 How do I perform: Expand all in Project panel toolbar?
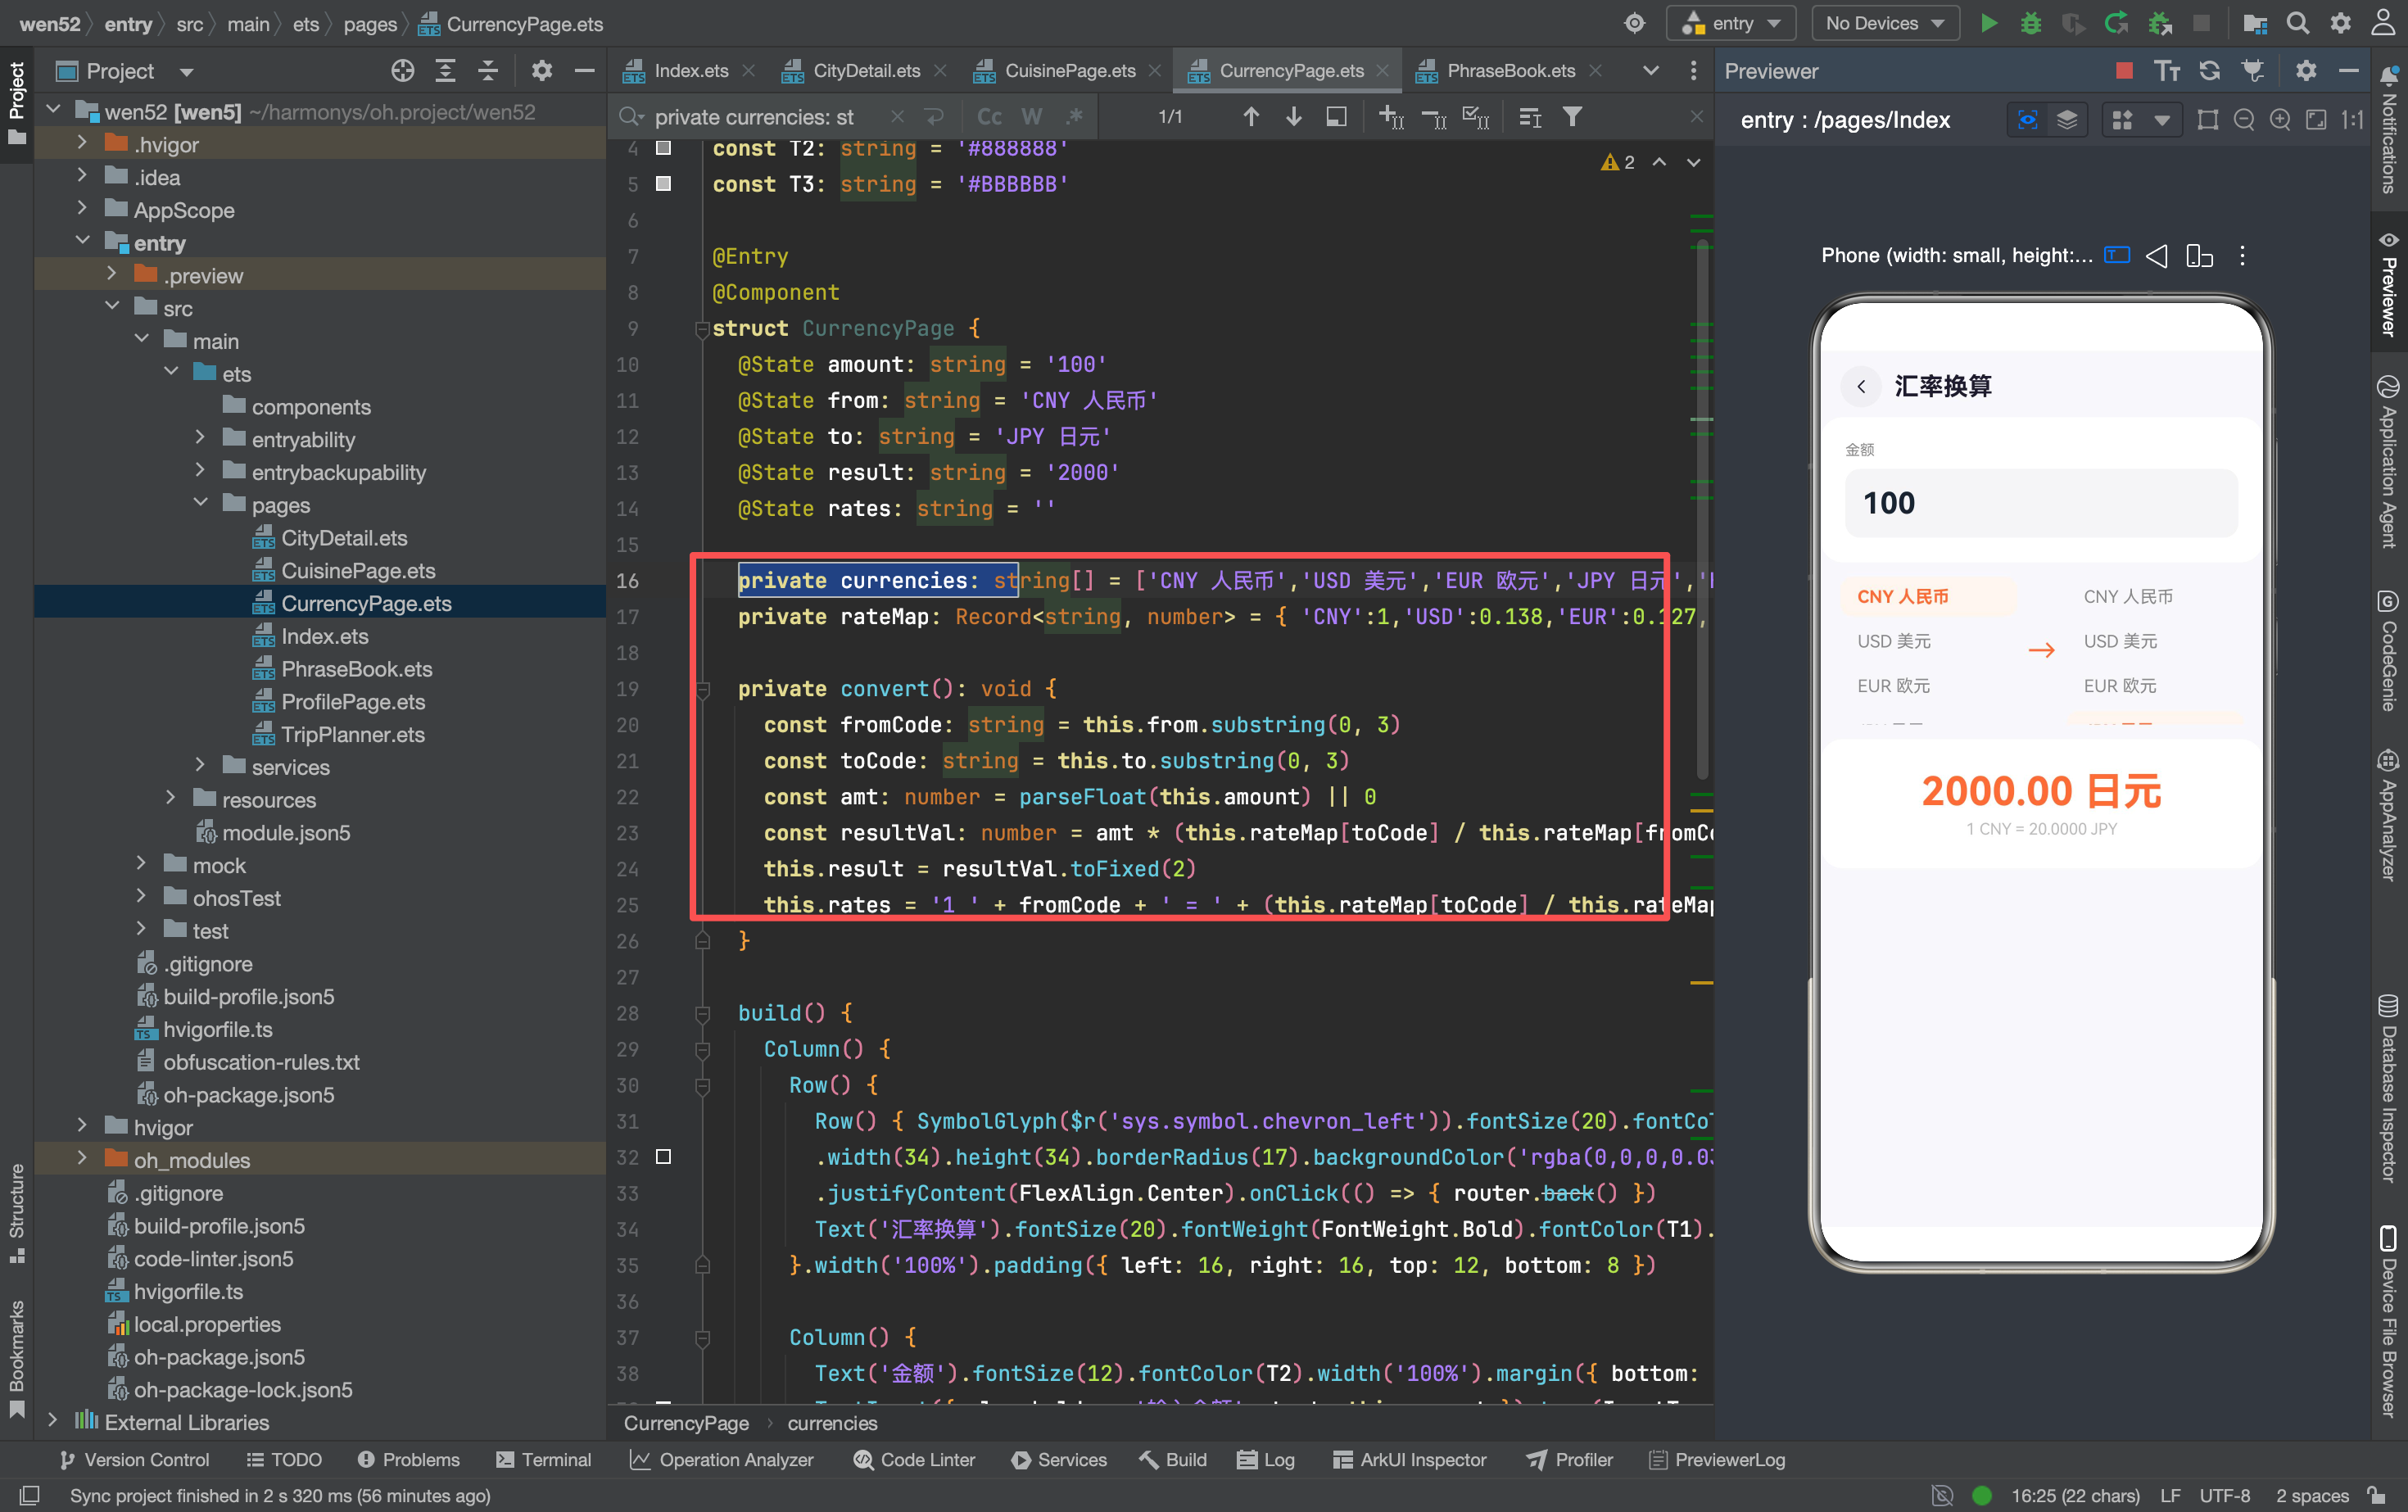pos(446,71)
